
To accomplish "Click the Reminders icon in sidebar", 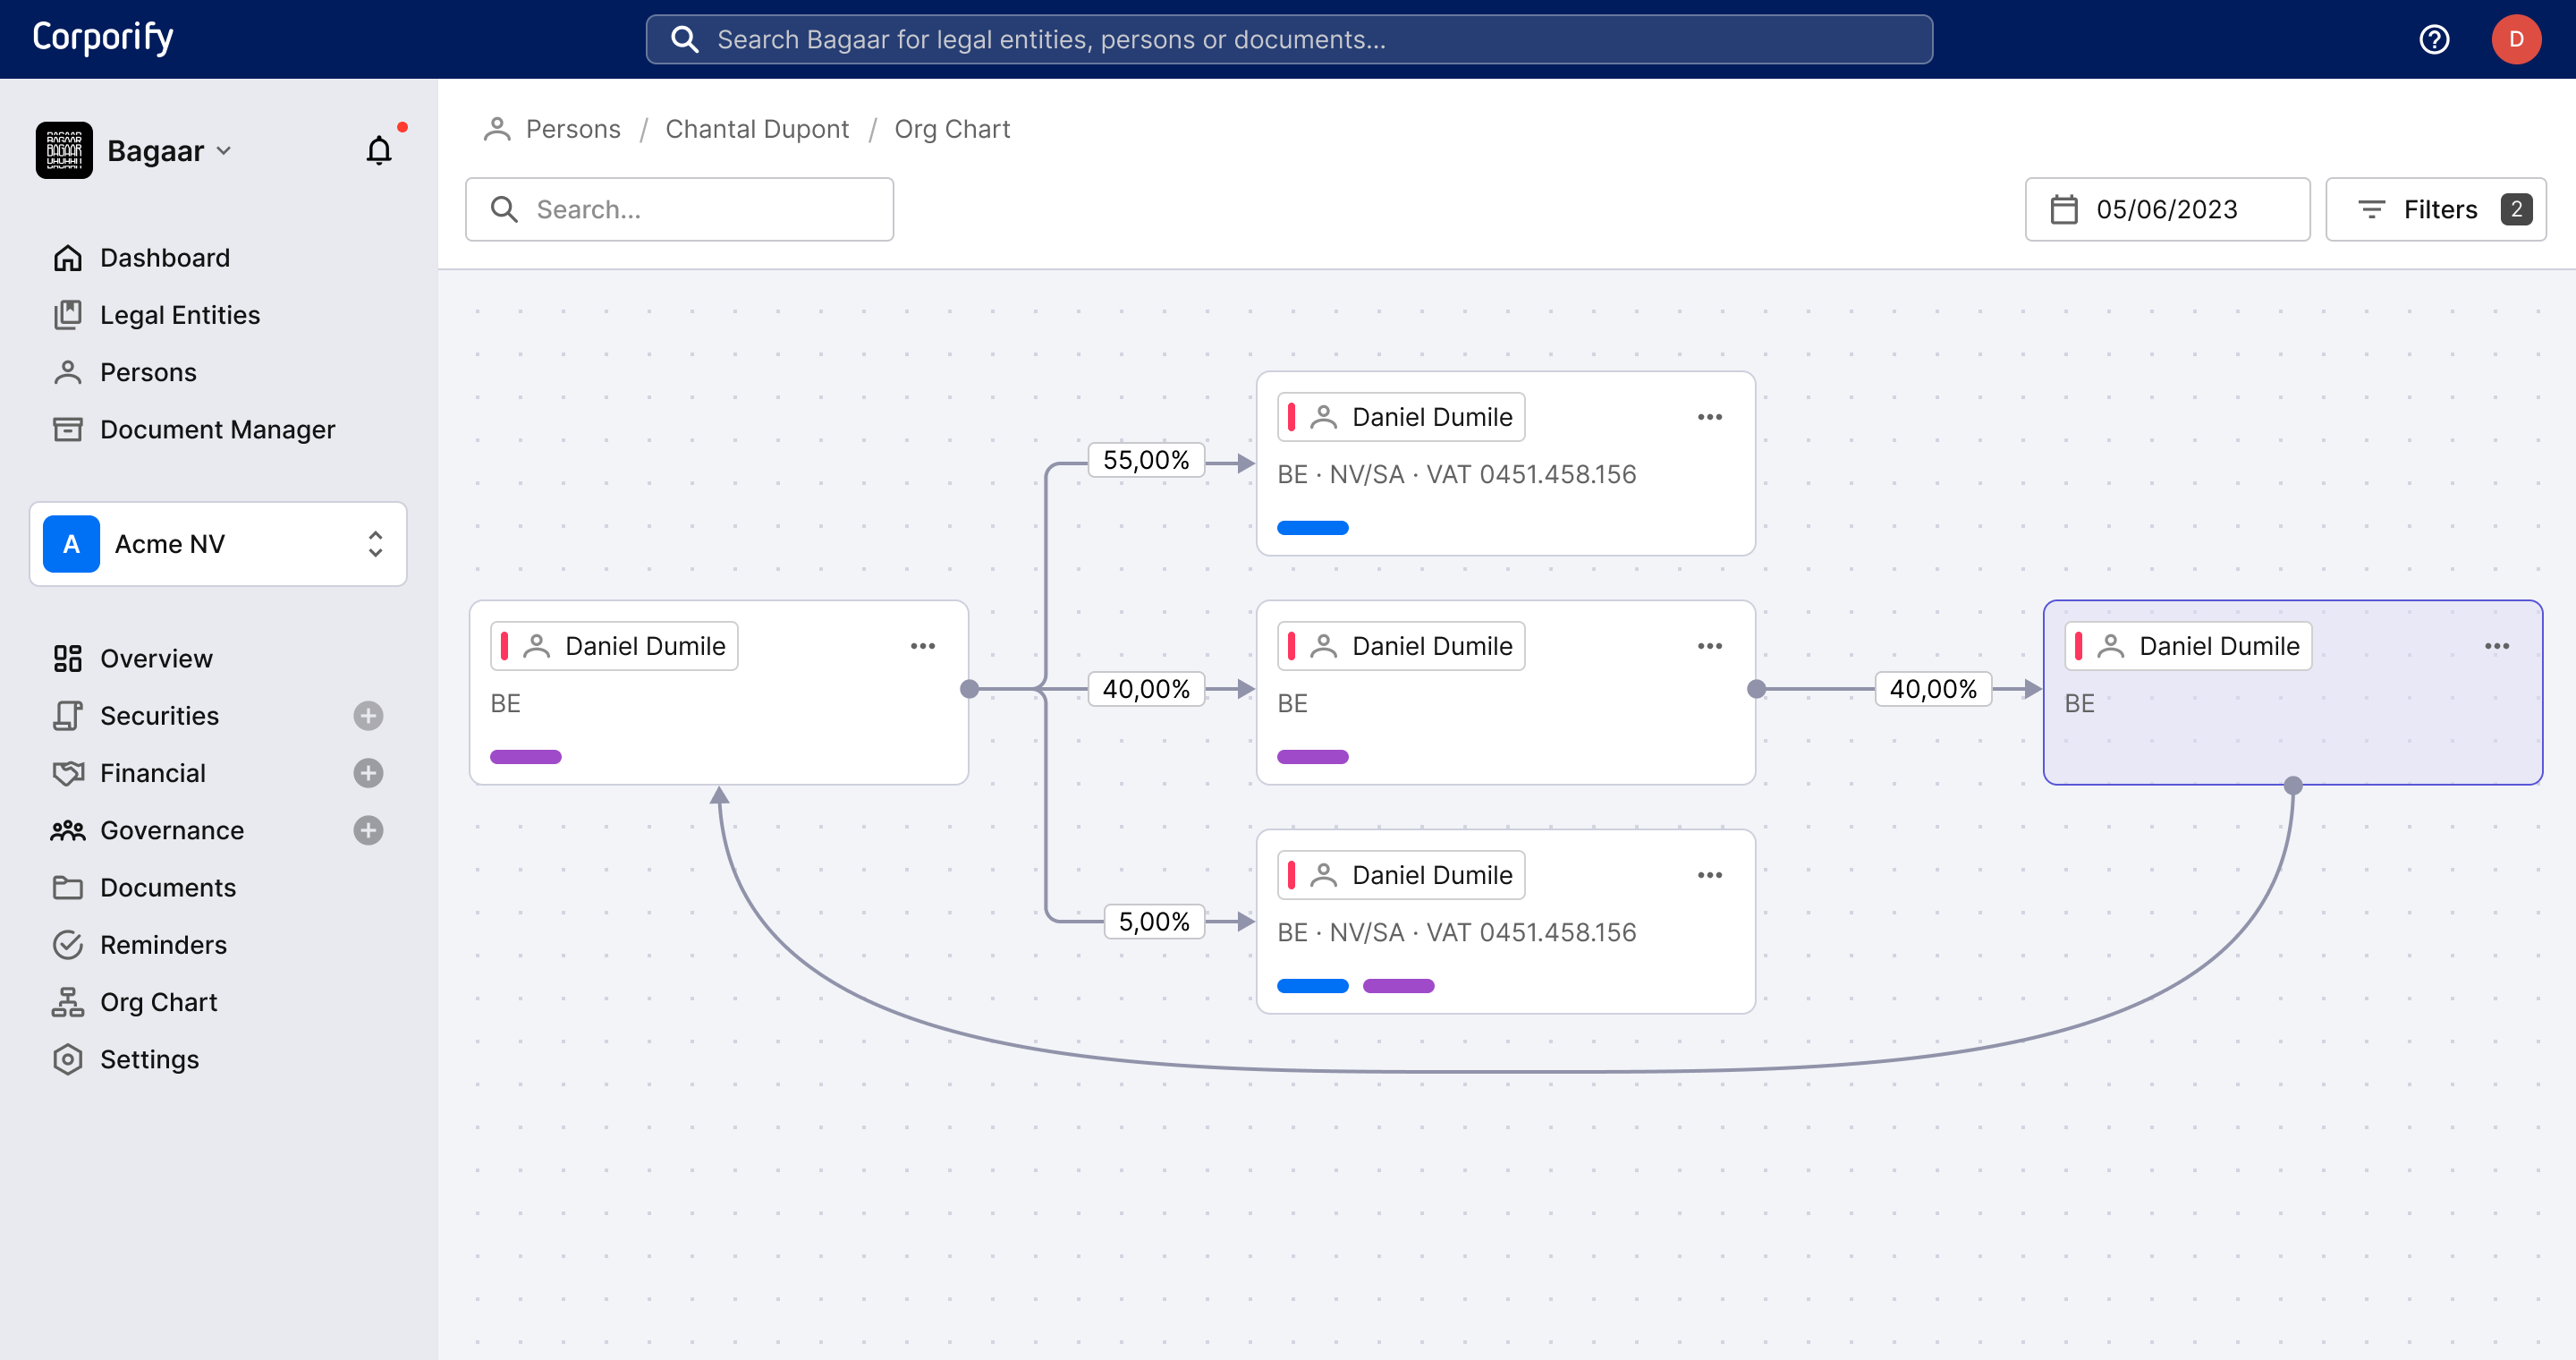I will click(66, 944).
